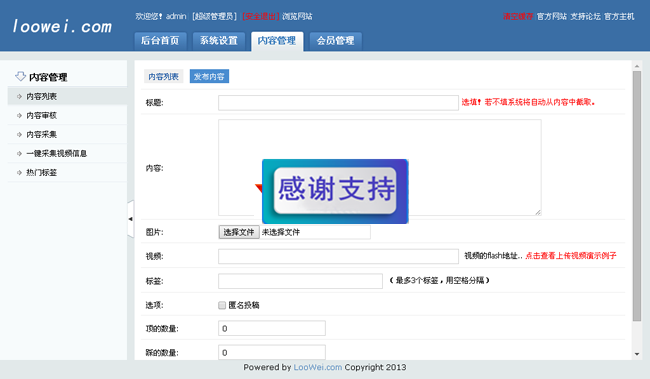The width and height of the screenshot is (650, 379).
Task: Click the loowei.com logo
Action: coord(62,27)
